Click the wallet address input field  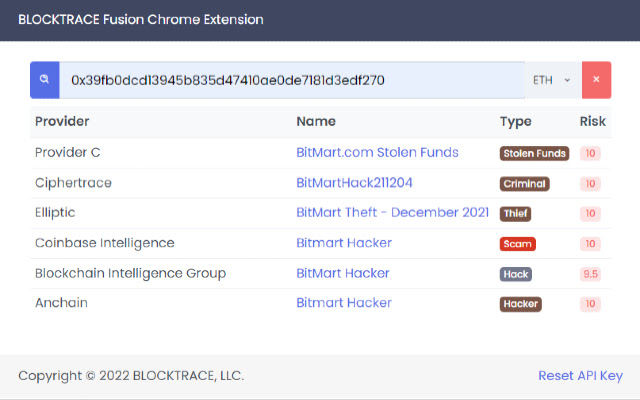[290, 80]
